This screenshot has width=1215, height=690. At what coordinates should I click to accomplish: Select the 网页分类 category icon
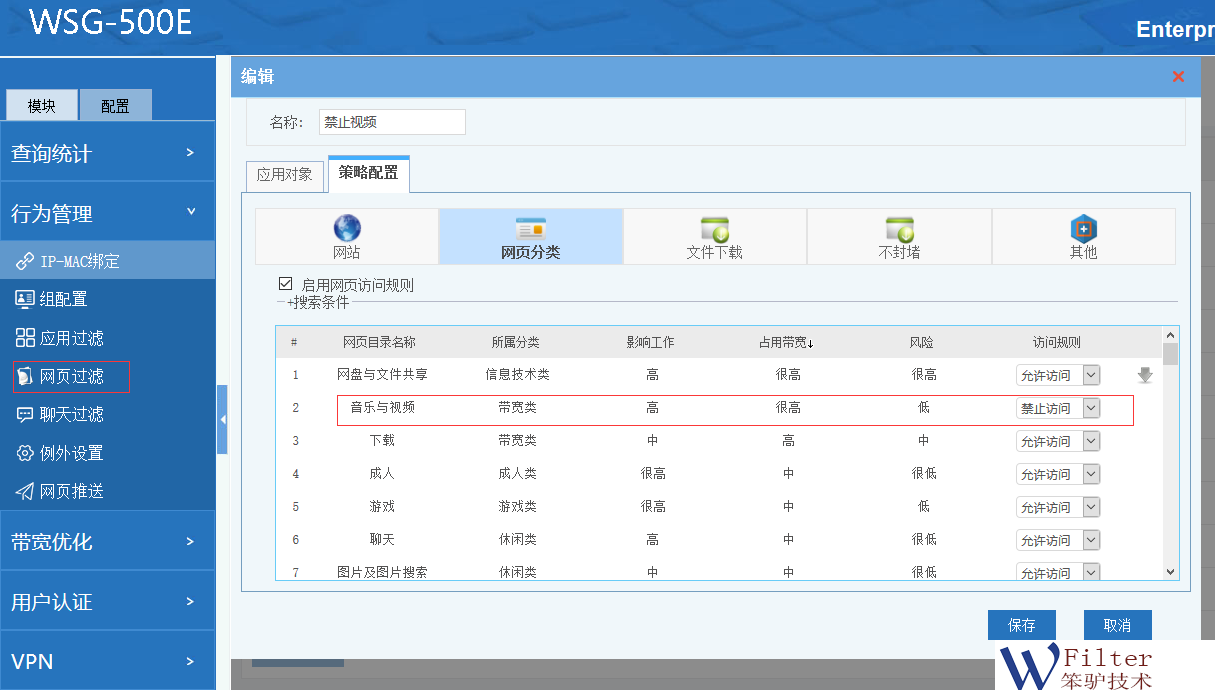coord(530,228)
